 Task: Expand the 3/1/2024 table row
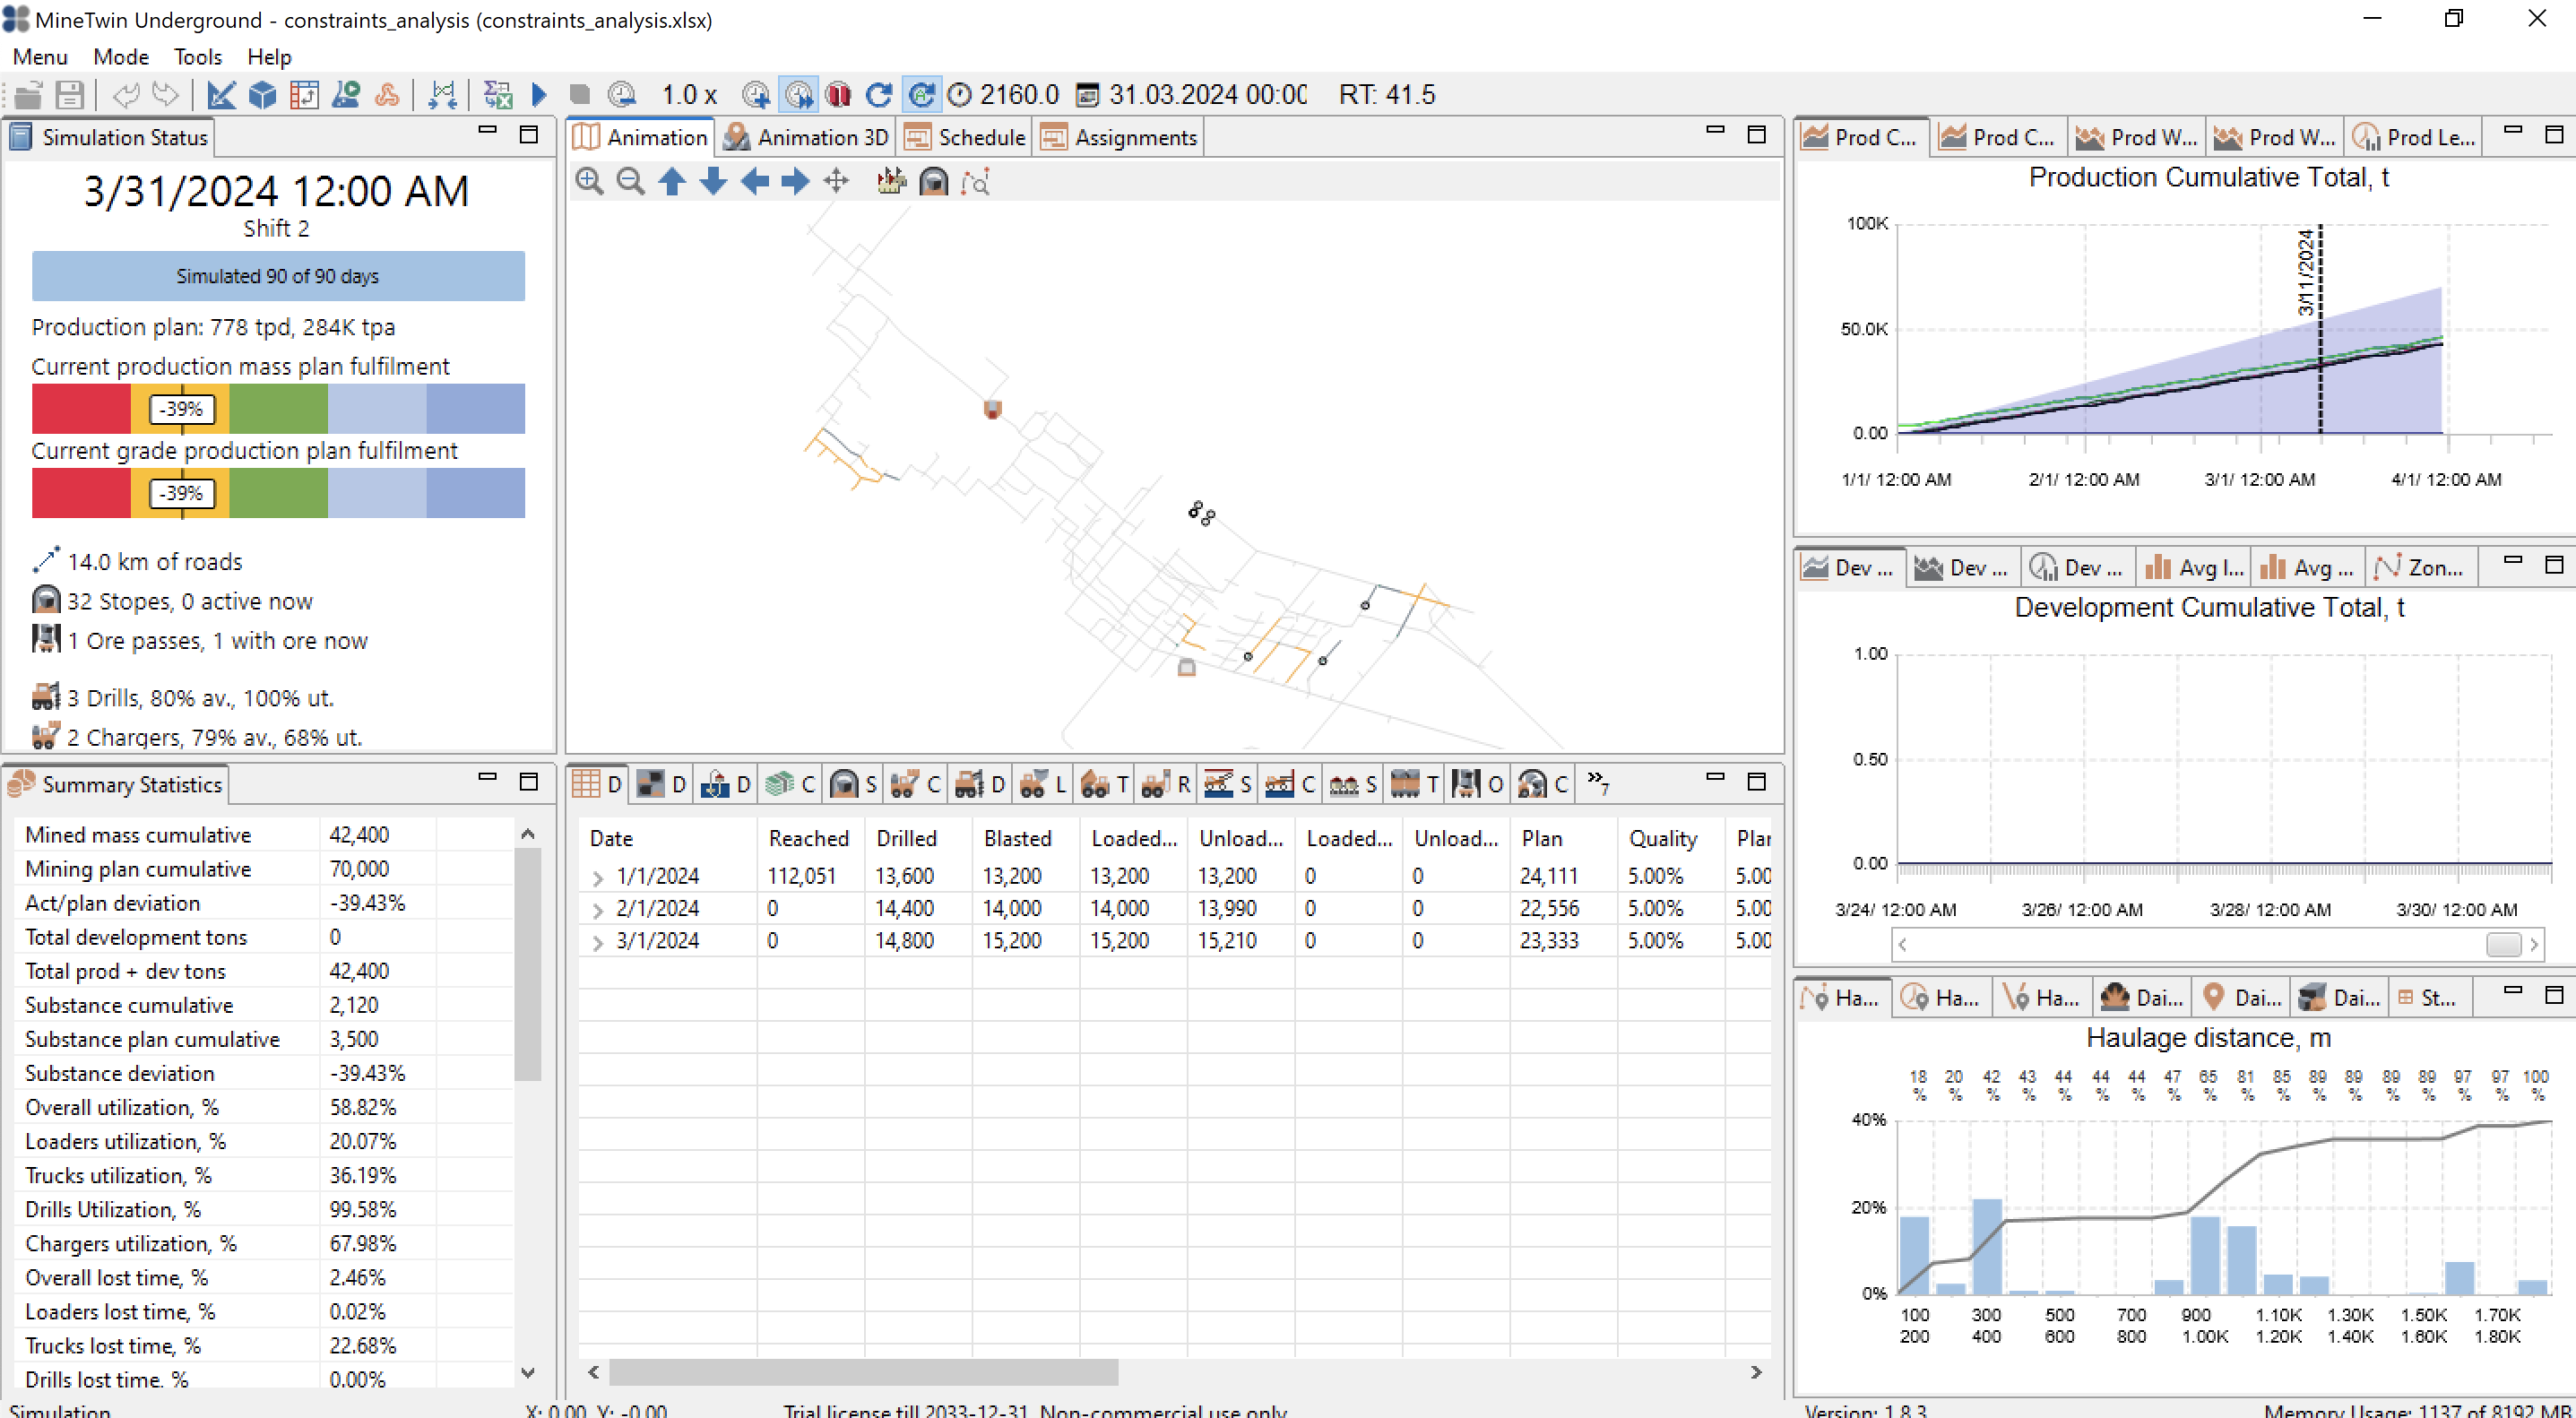tap(598, 942)
